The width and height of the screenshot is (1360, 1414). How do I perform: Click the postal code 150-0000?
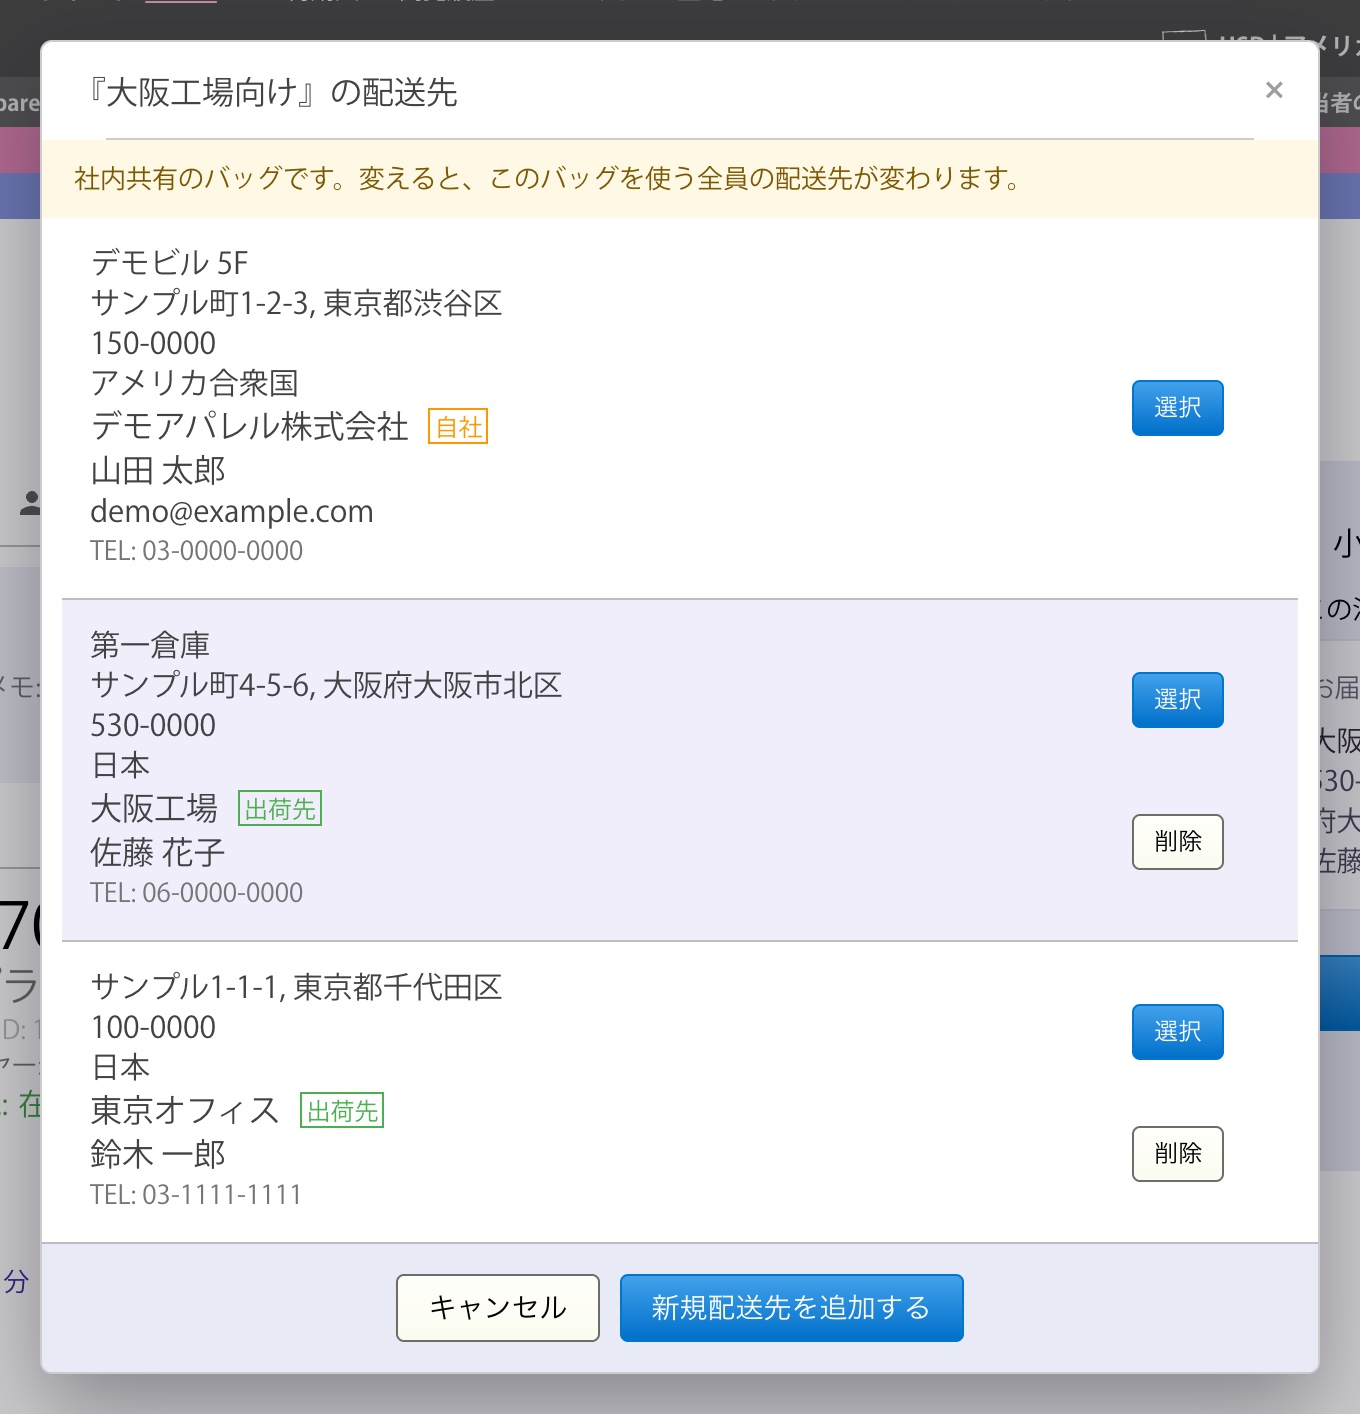153,343
